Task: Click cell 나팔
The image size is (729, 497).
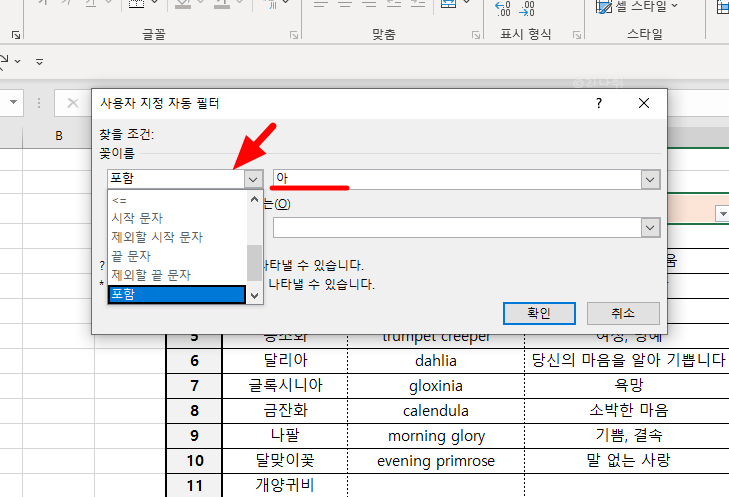Action: point(285,436)
